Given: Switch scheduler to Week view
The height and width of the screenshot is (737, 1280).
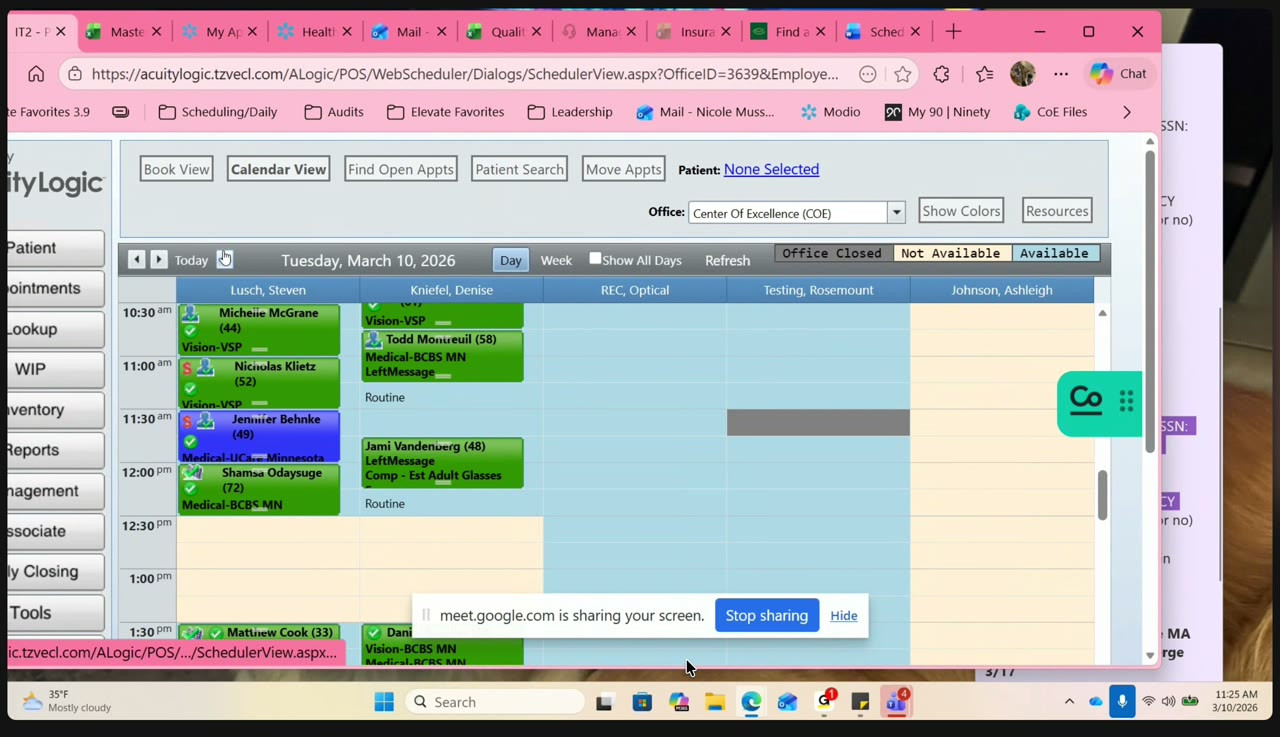Looking at the screenshot, I should coord(556,260).
